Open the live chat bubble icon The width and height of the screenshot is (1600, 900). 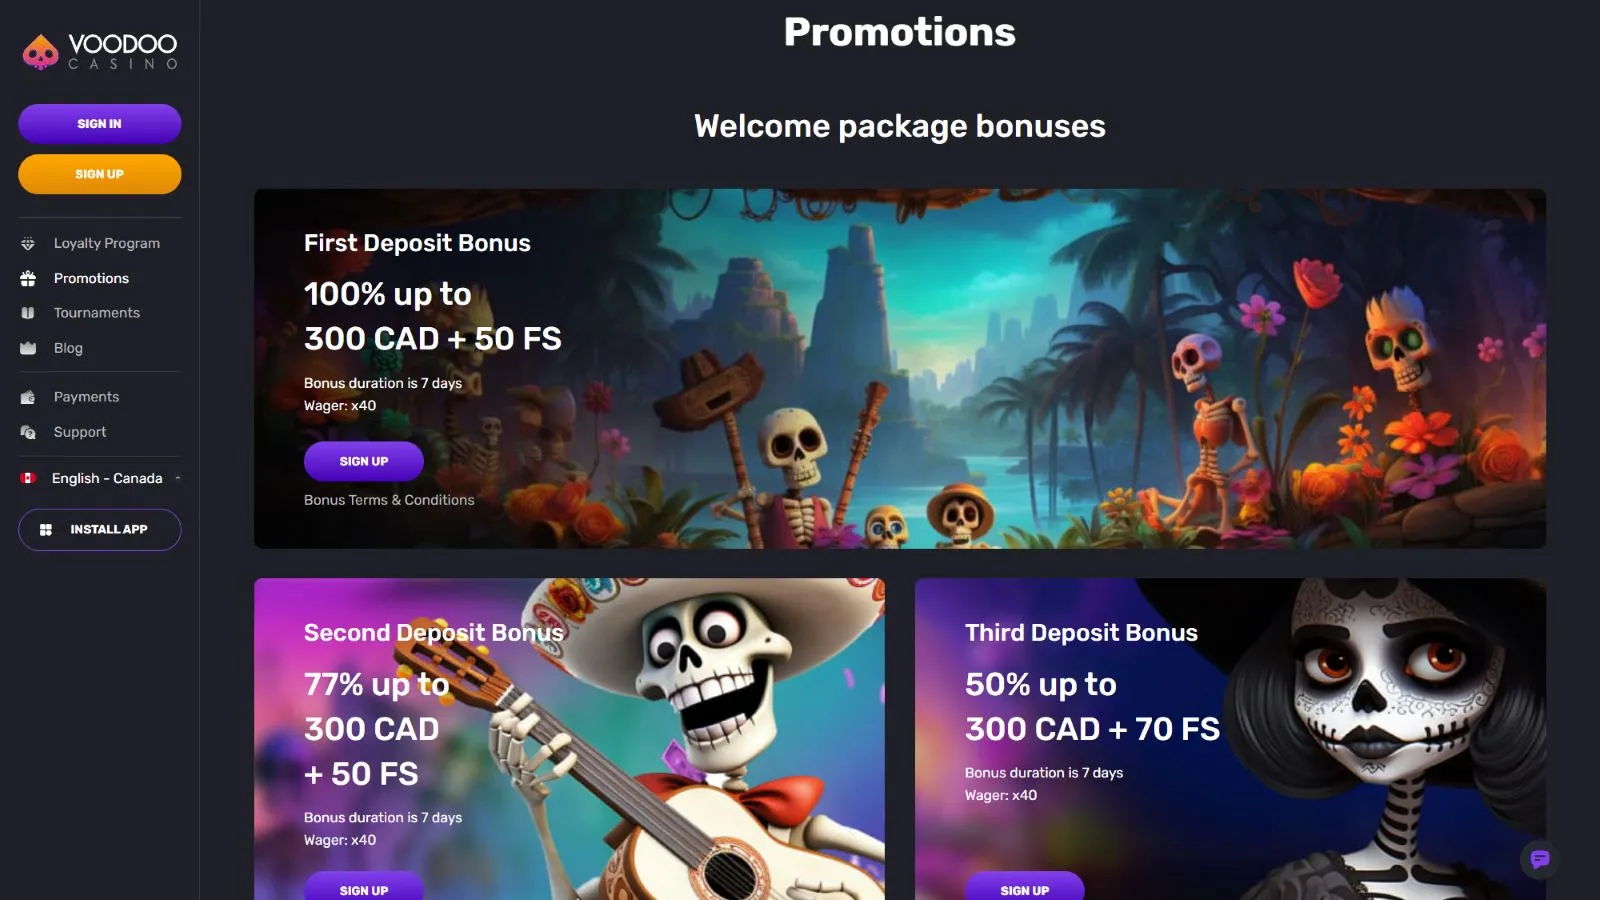(1540, 859)
